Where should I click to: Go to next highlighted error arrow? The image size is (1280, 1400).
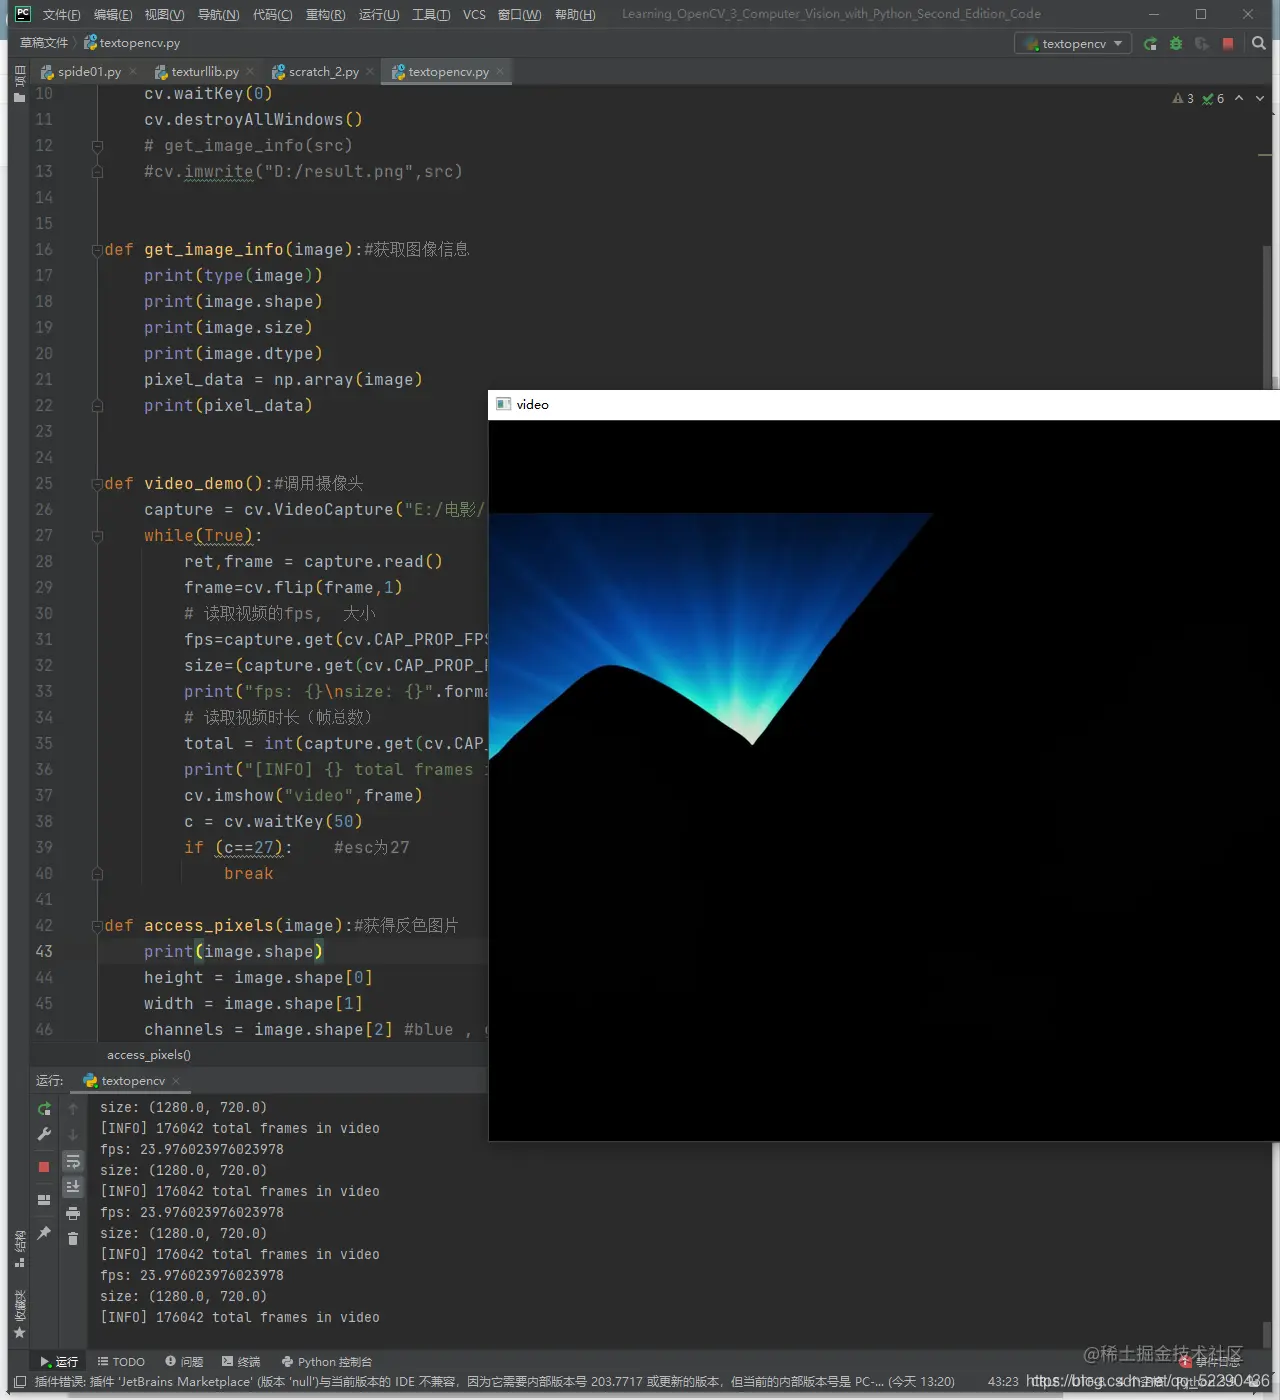(1260, 98)
